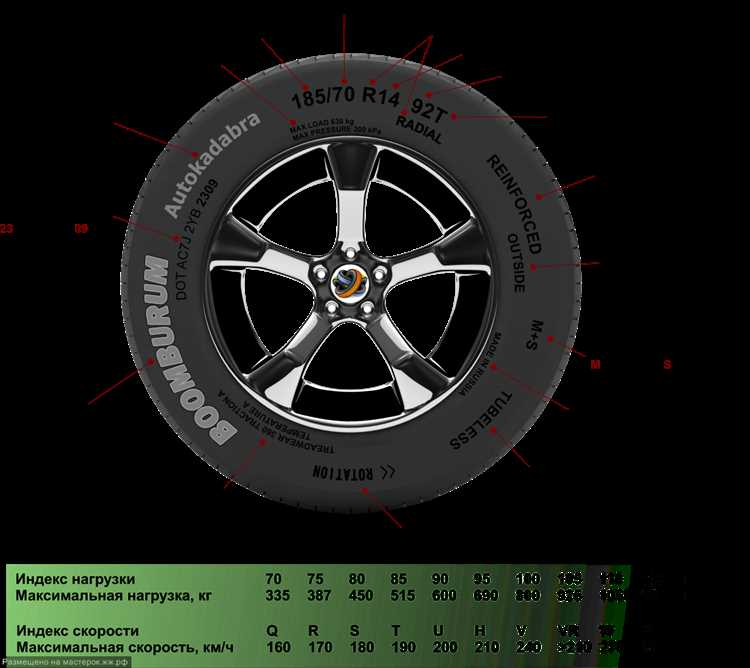Click maximum speed value 160
This screenshot has width=750, height=668.
278,647
